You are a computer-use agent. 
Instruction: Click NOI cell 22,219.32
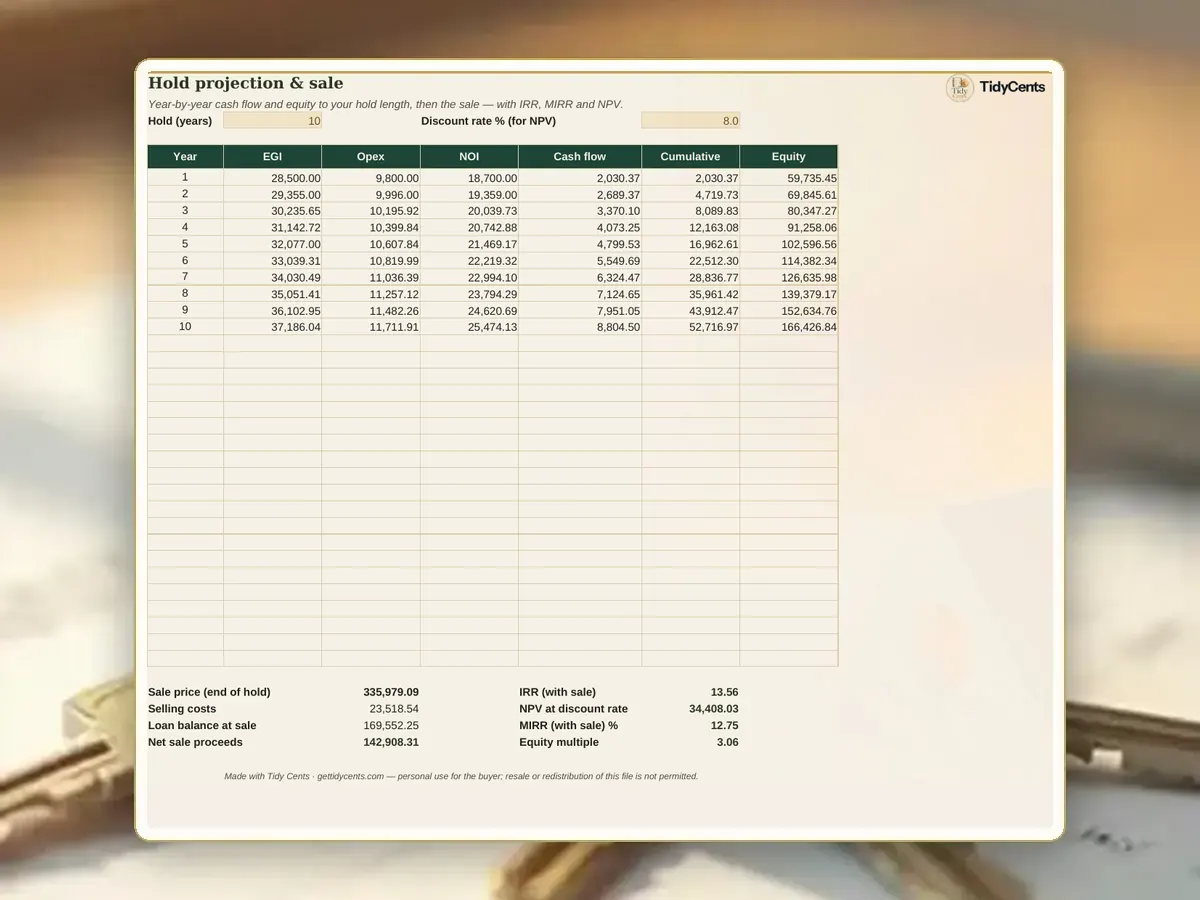[x=469, y=261]
